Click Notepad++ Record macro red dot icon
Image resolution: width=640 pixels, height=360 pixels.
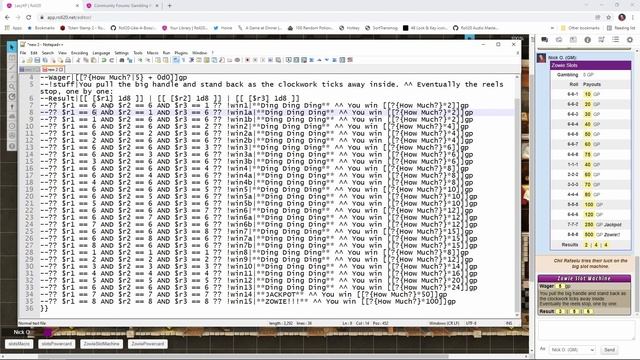point(247,60)
